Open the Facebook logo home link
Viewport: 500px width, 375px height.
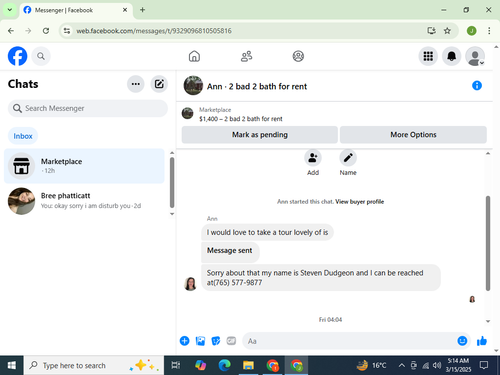tap(17, 56)
